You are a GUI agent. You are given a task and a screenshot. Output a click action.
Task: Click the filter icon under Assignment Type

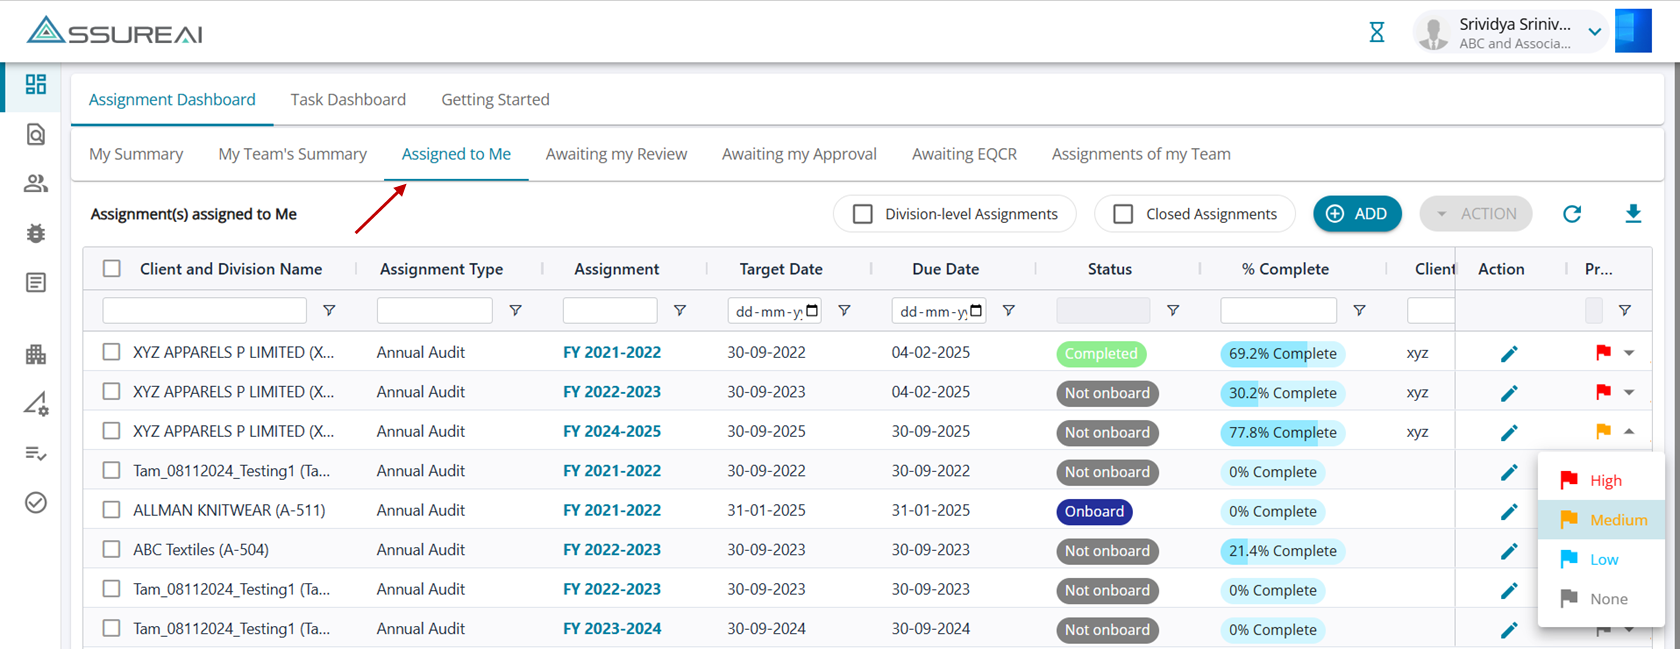(515, 311)
